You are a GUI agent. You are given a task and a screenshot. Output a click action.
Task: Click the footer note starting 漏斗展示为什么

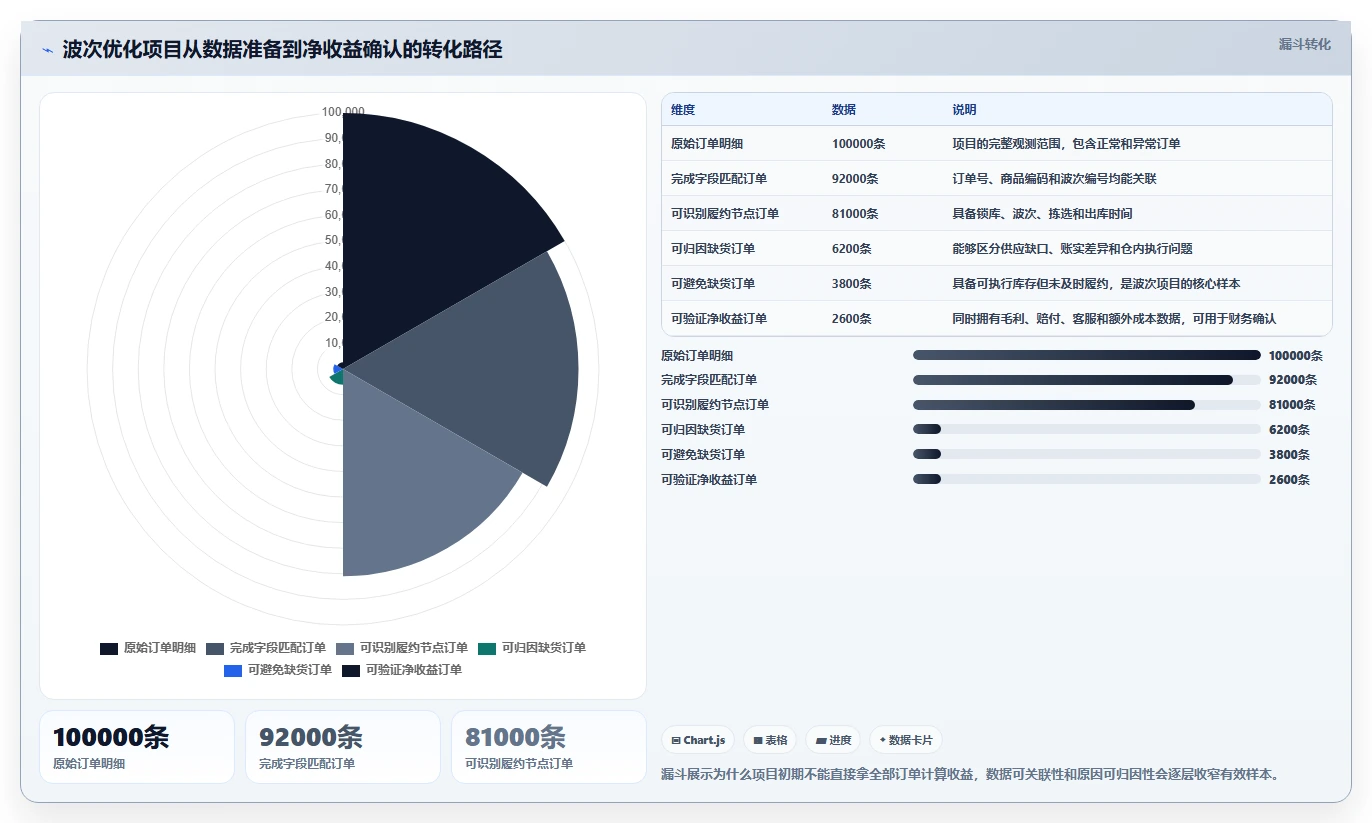971,774
